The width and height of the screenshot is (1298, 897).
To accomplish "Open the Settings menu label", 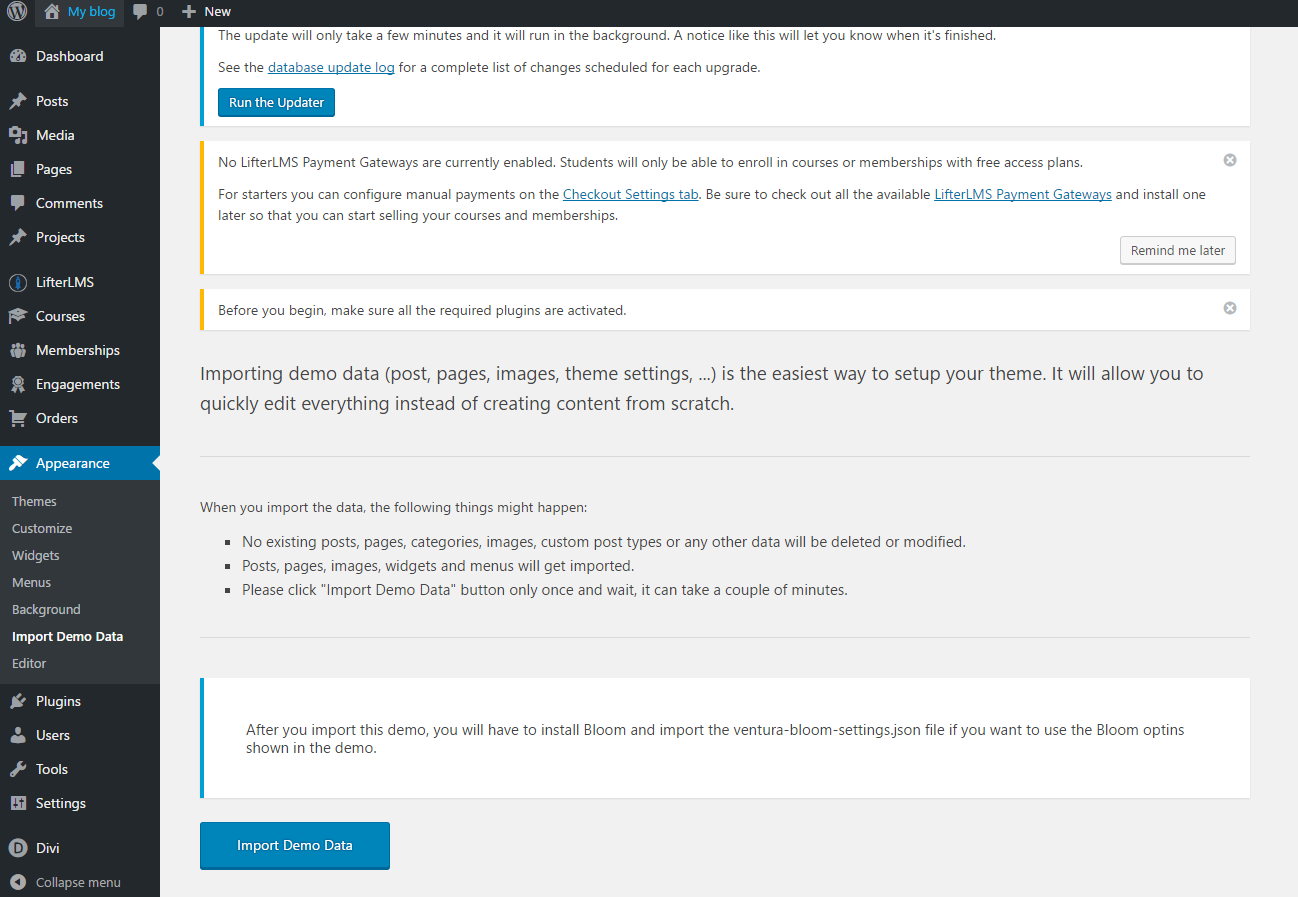I will (x=61, y=803).
